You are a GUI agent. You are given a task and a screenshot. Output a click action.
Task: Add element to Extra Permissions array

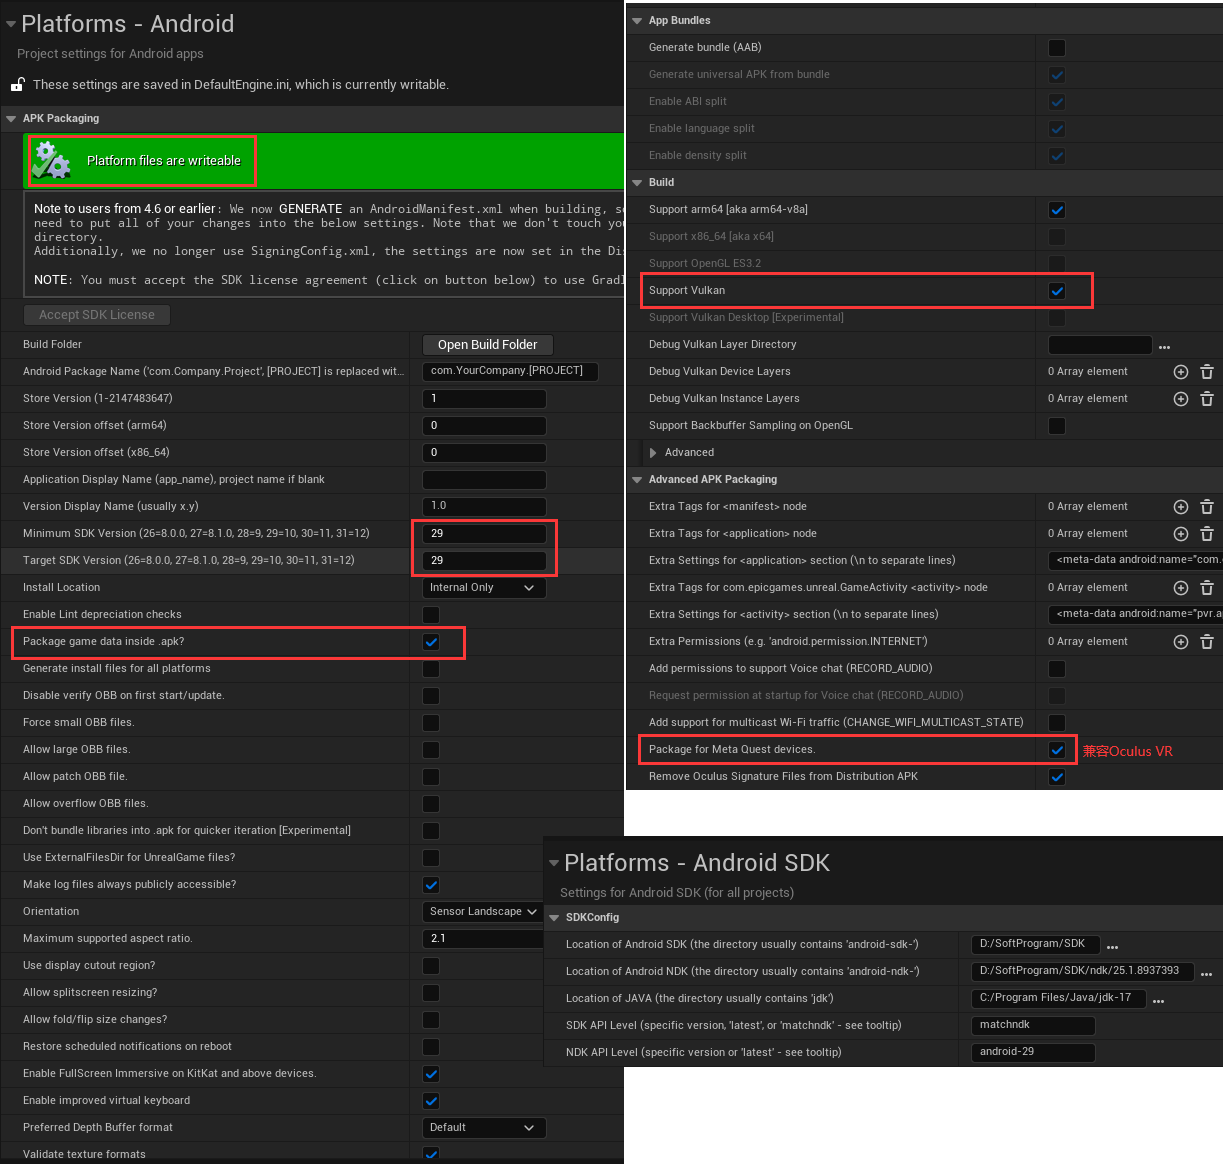pyautogui.click(x=1180, y=642)
